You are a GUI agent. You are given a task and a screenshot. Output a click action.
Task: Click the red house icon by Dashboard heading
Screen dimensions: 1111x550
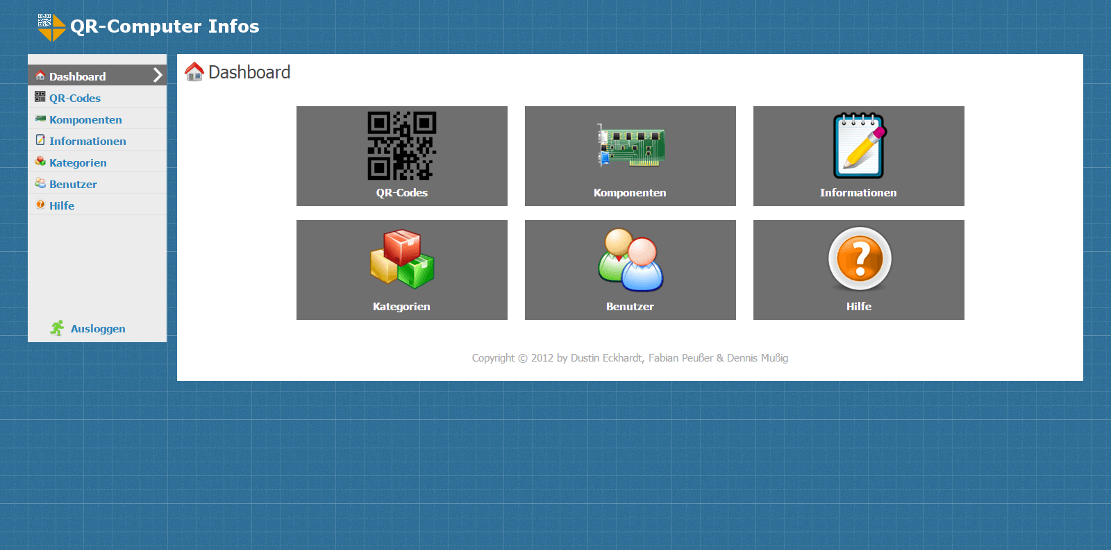coord(194,72)
